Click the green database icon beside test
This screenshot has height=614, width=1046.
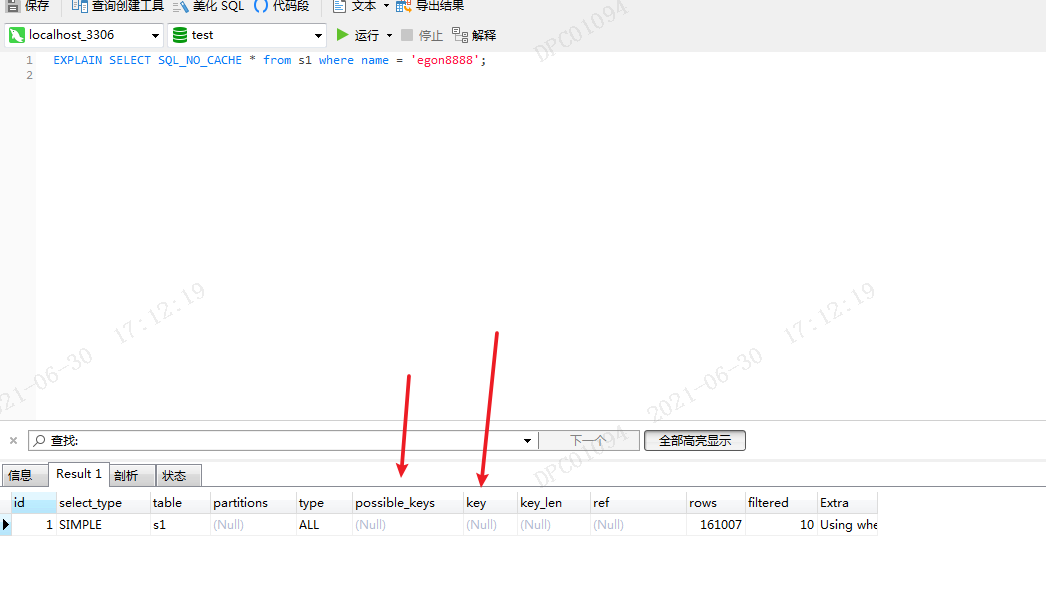tap(179, 35)
